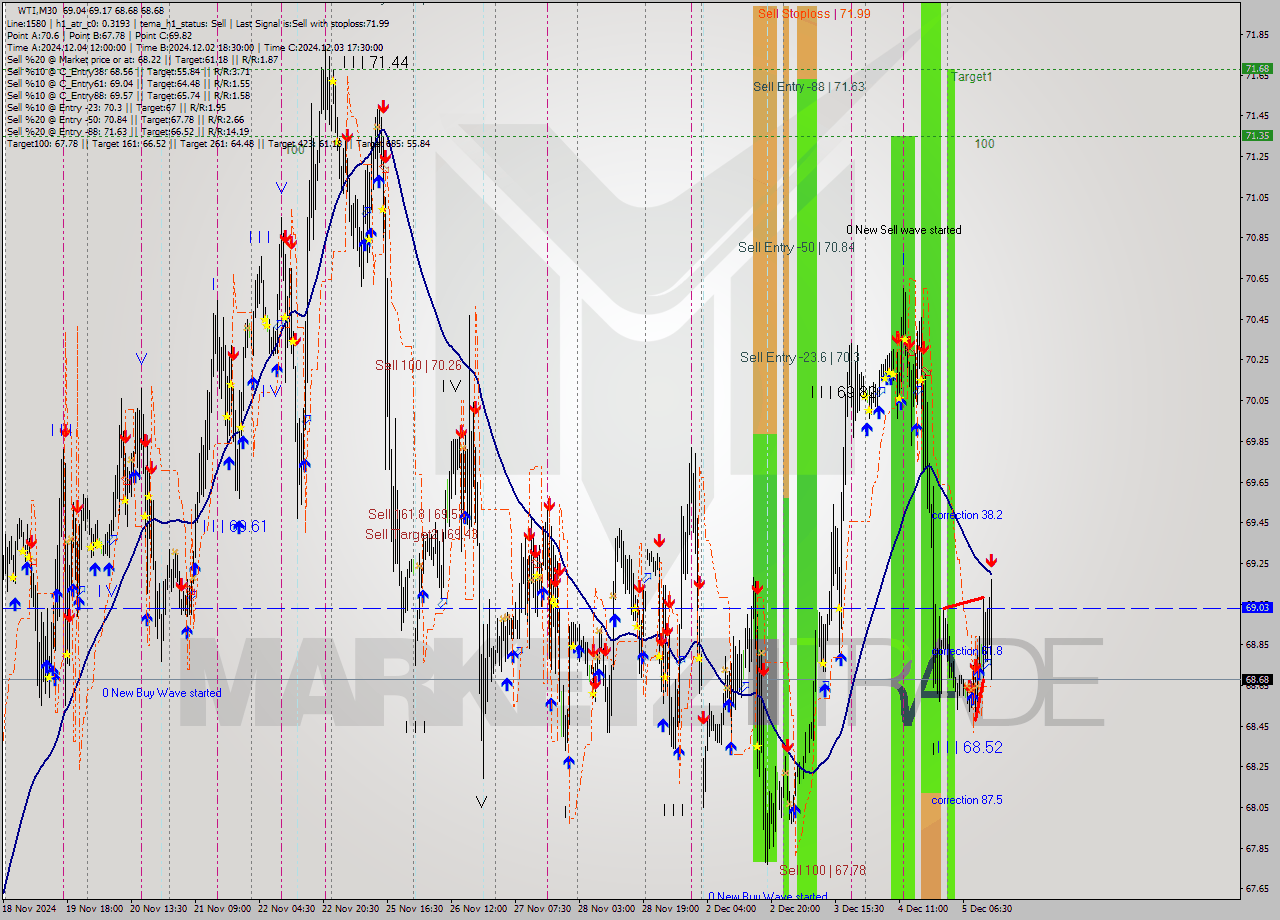Viewport: 1280px width, 920px height.
Task: Click the blue 69.03 price tag
Action: tap(1257, 607)
